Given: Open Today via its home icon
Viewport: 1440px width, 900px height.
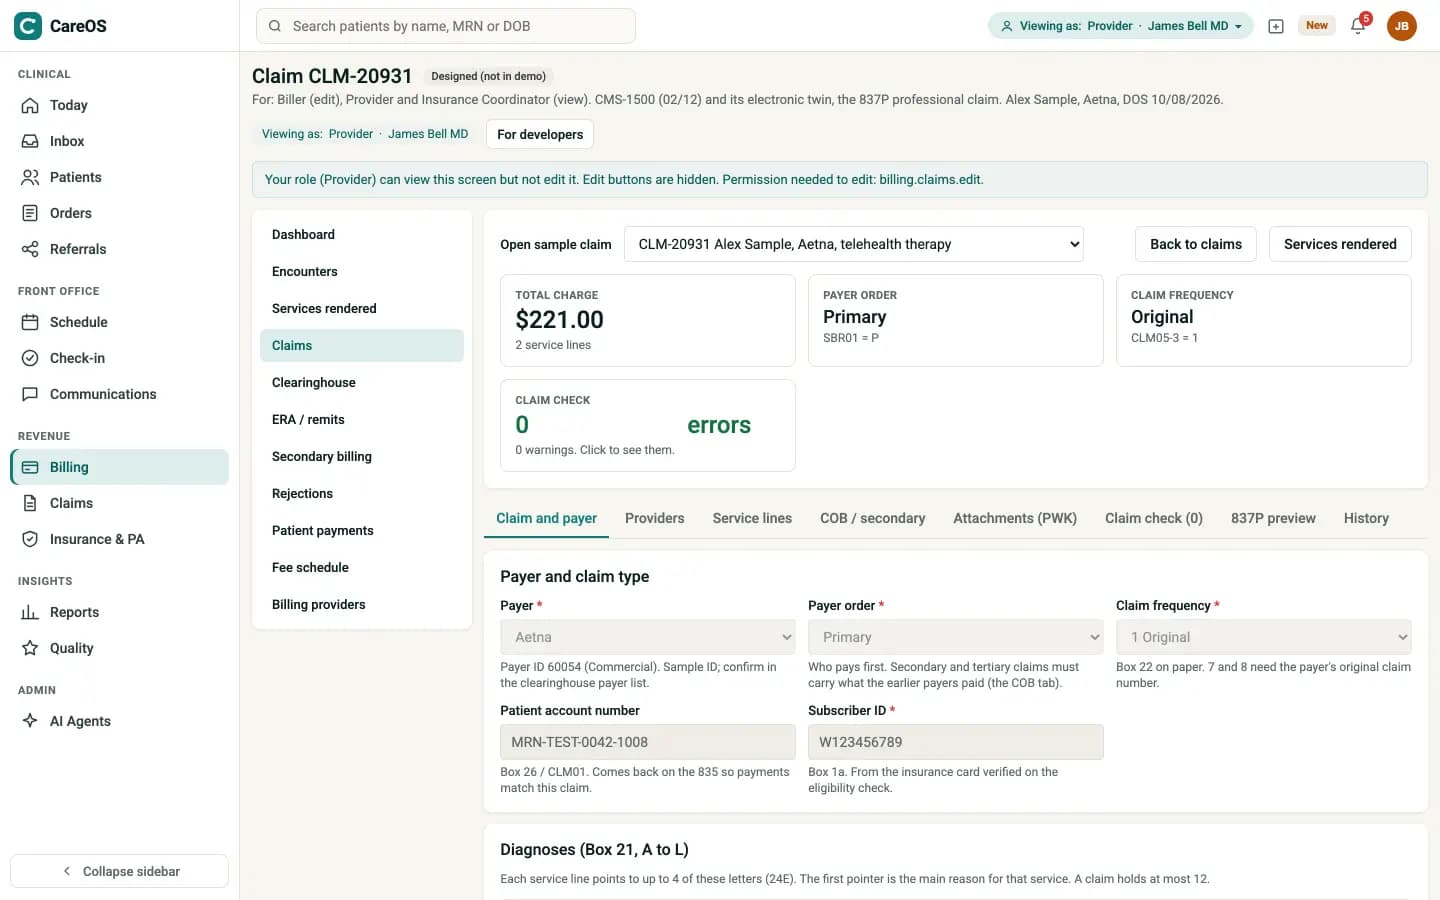Looking at the screenshot, I should 30,105.
